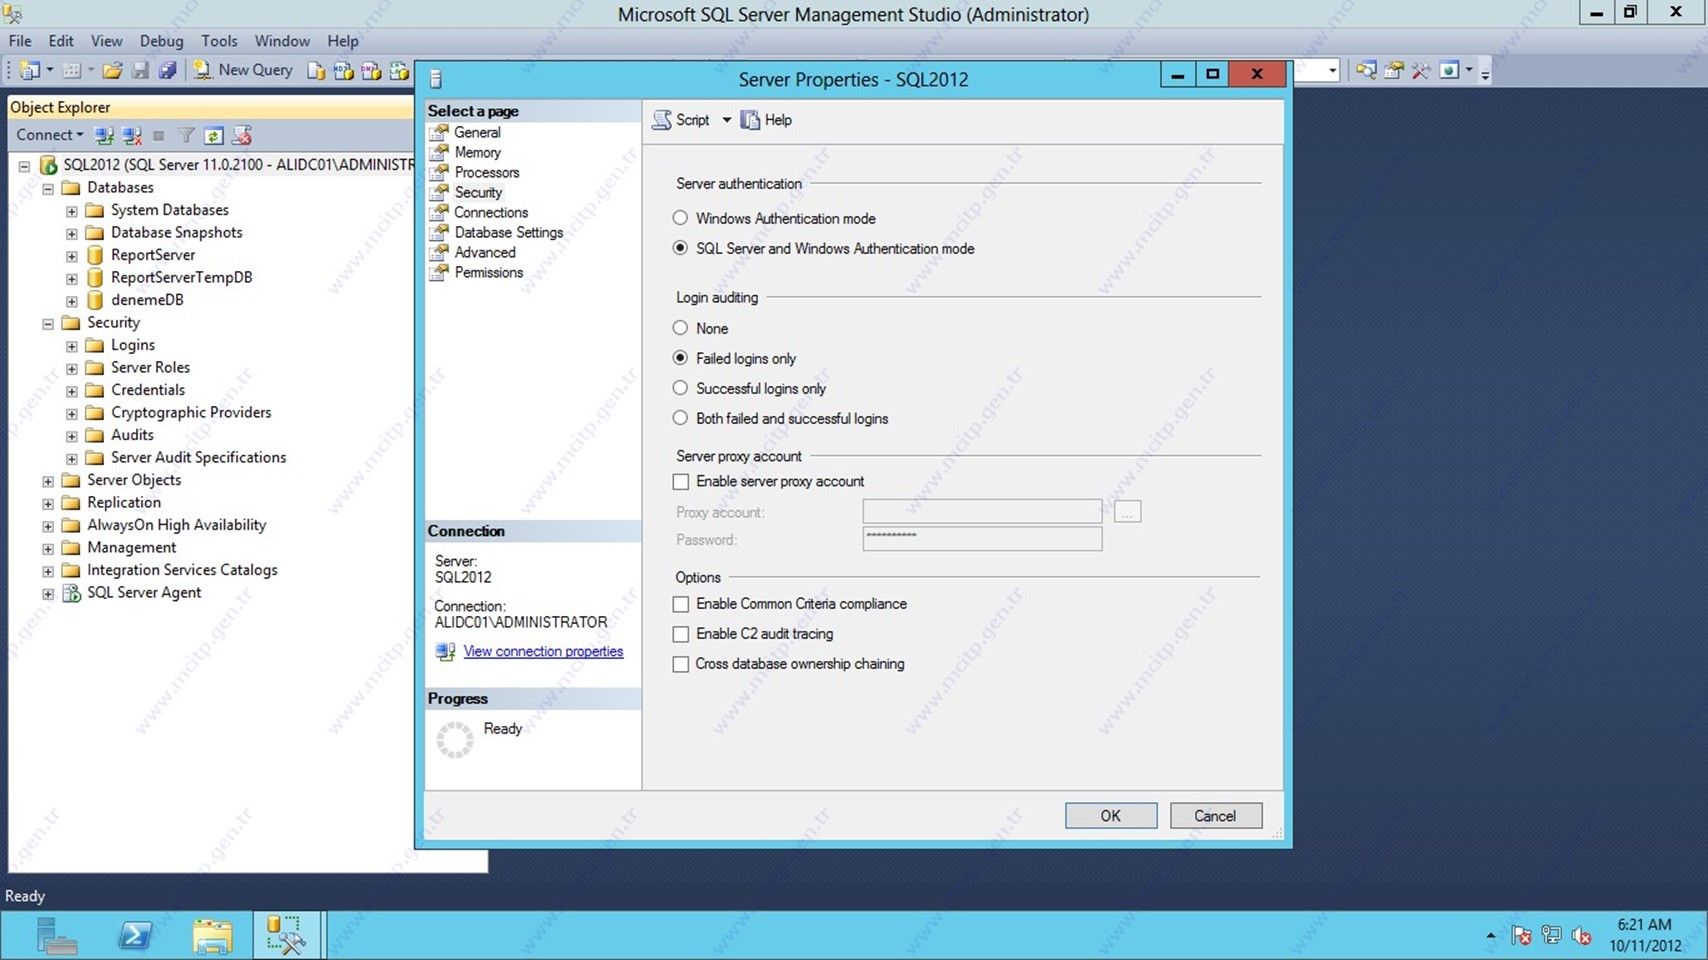Refresh the Object Explorer tree

(213, 135)
